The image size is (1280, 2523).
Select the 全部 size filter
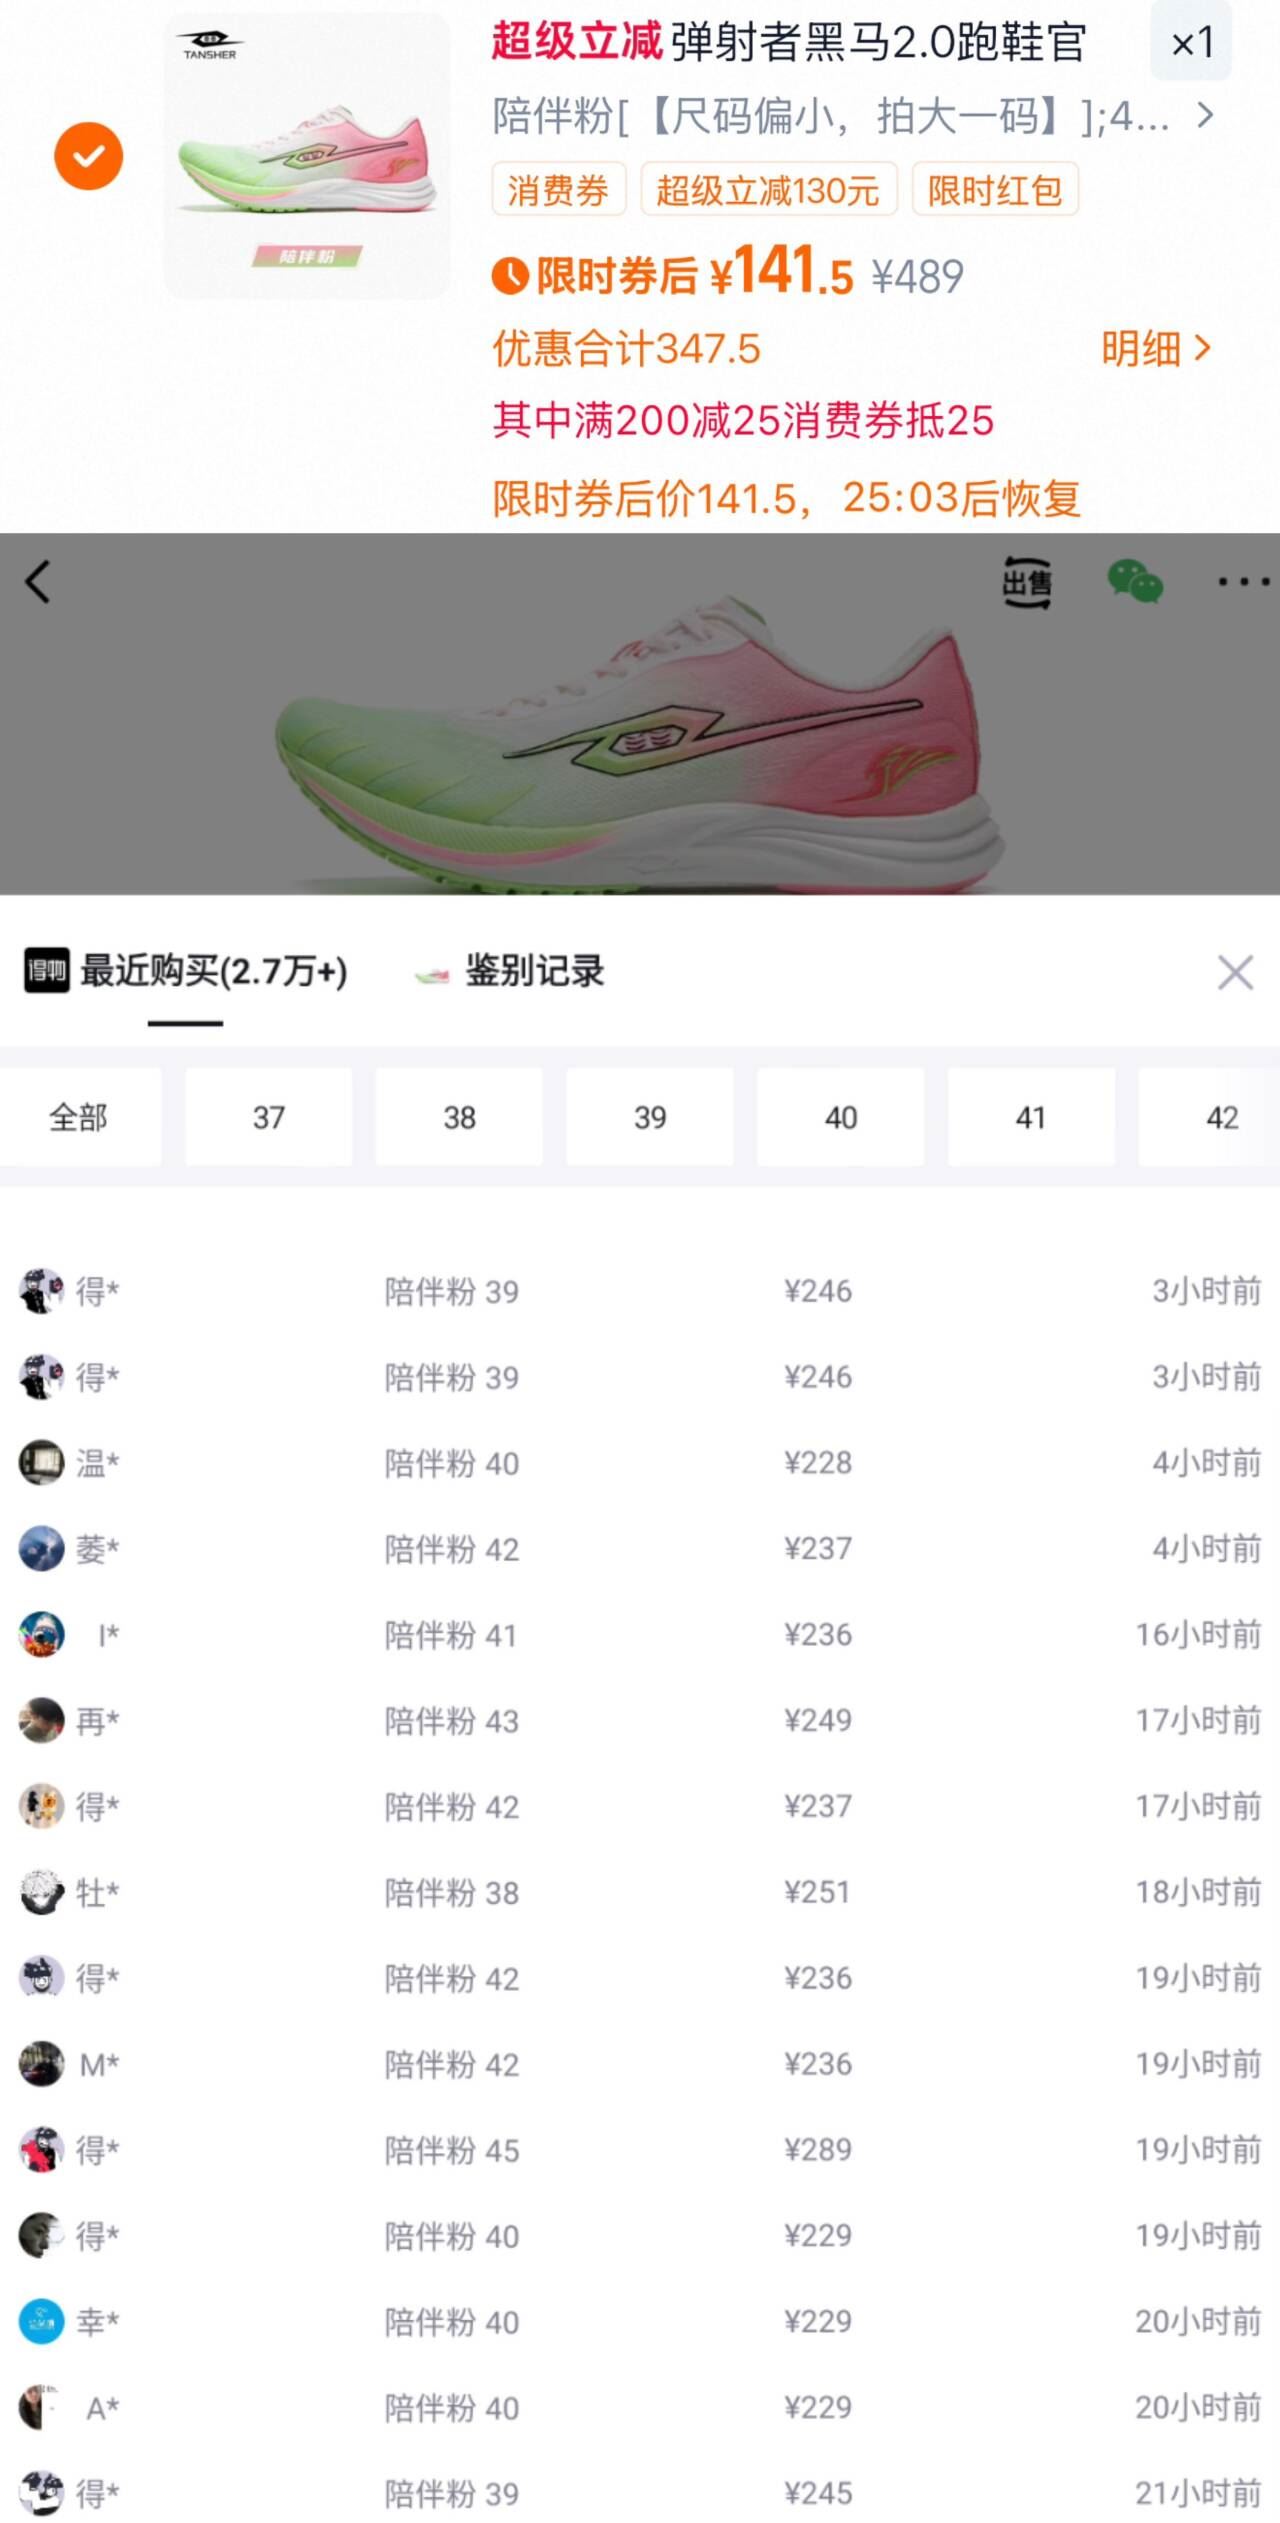pyautogui.click(x=78, y=1117)
